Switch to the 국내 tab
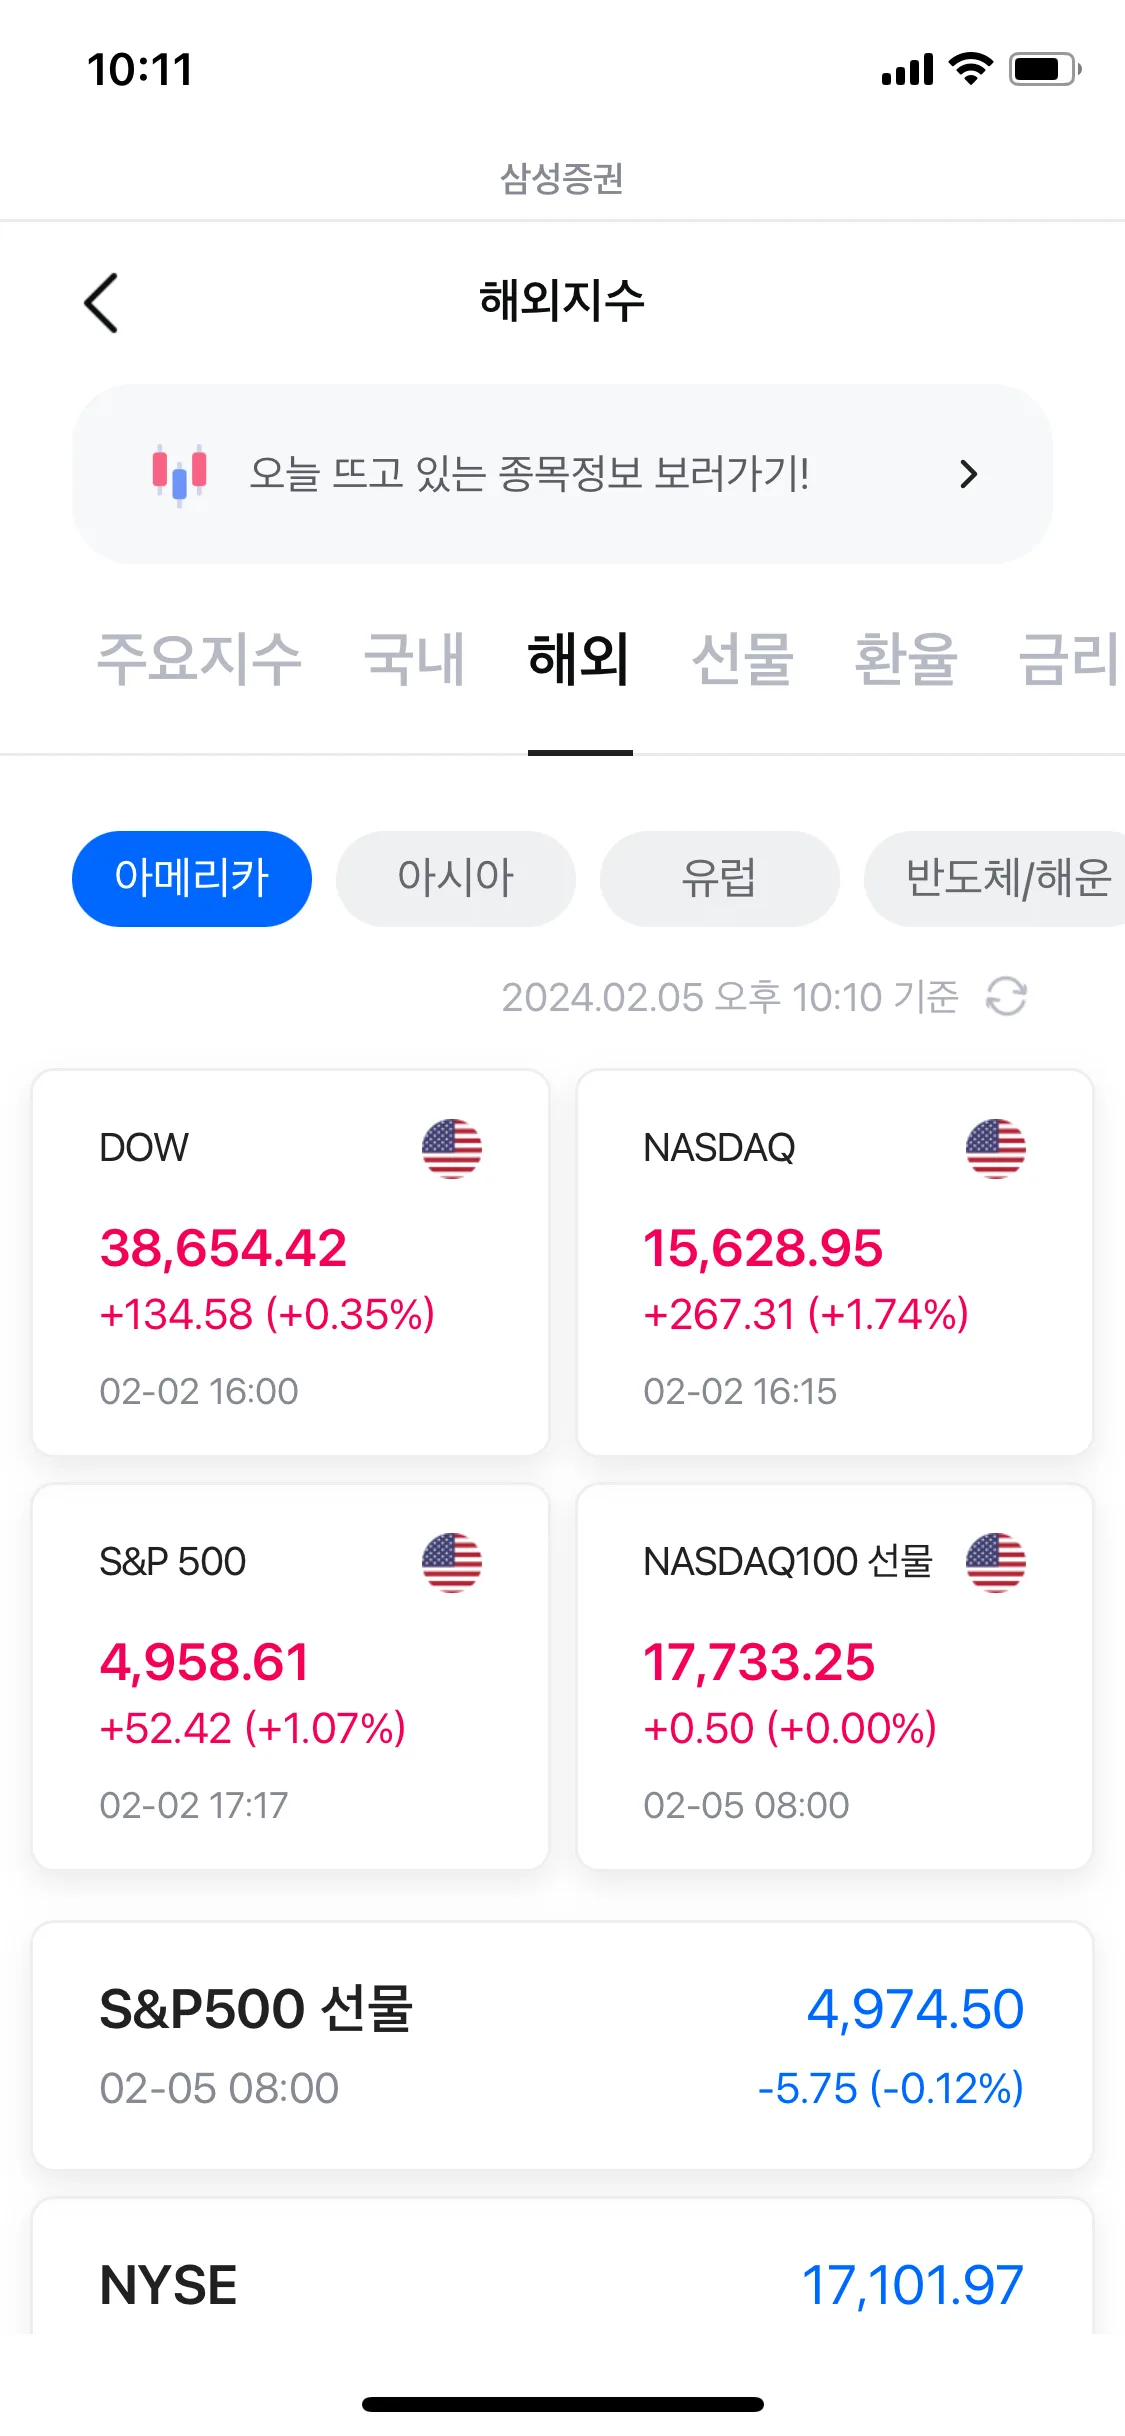The height and width of the screenshot is (2436, 1125). coord(415,659)
